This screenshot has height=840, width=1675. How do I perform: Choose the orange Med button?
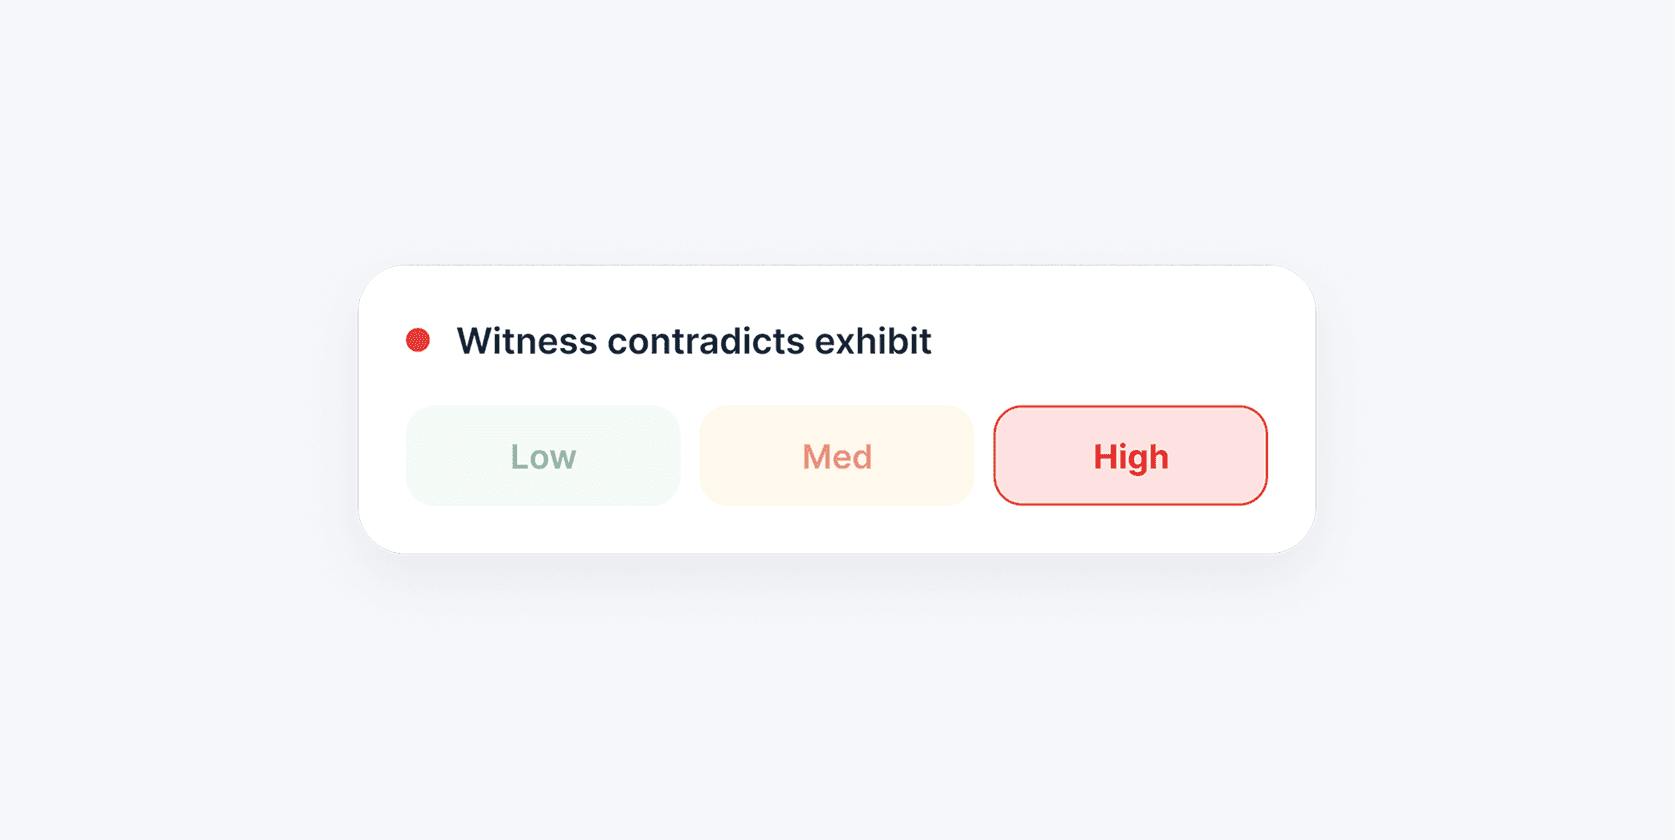tap(837, 456)
